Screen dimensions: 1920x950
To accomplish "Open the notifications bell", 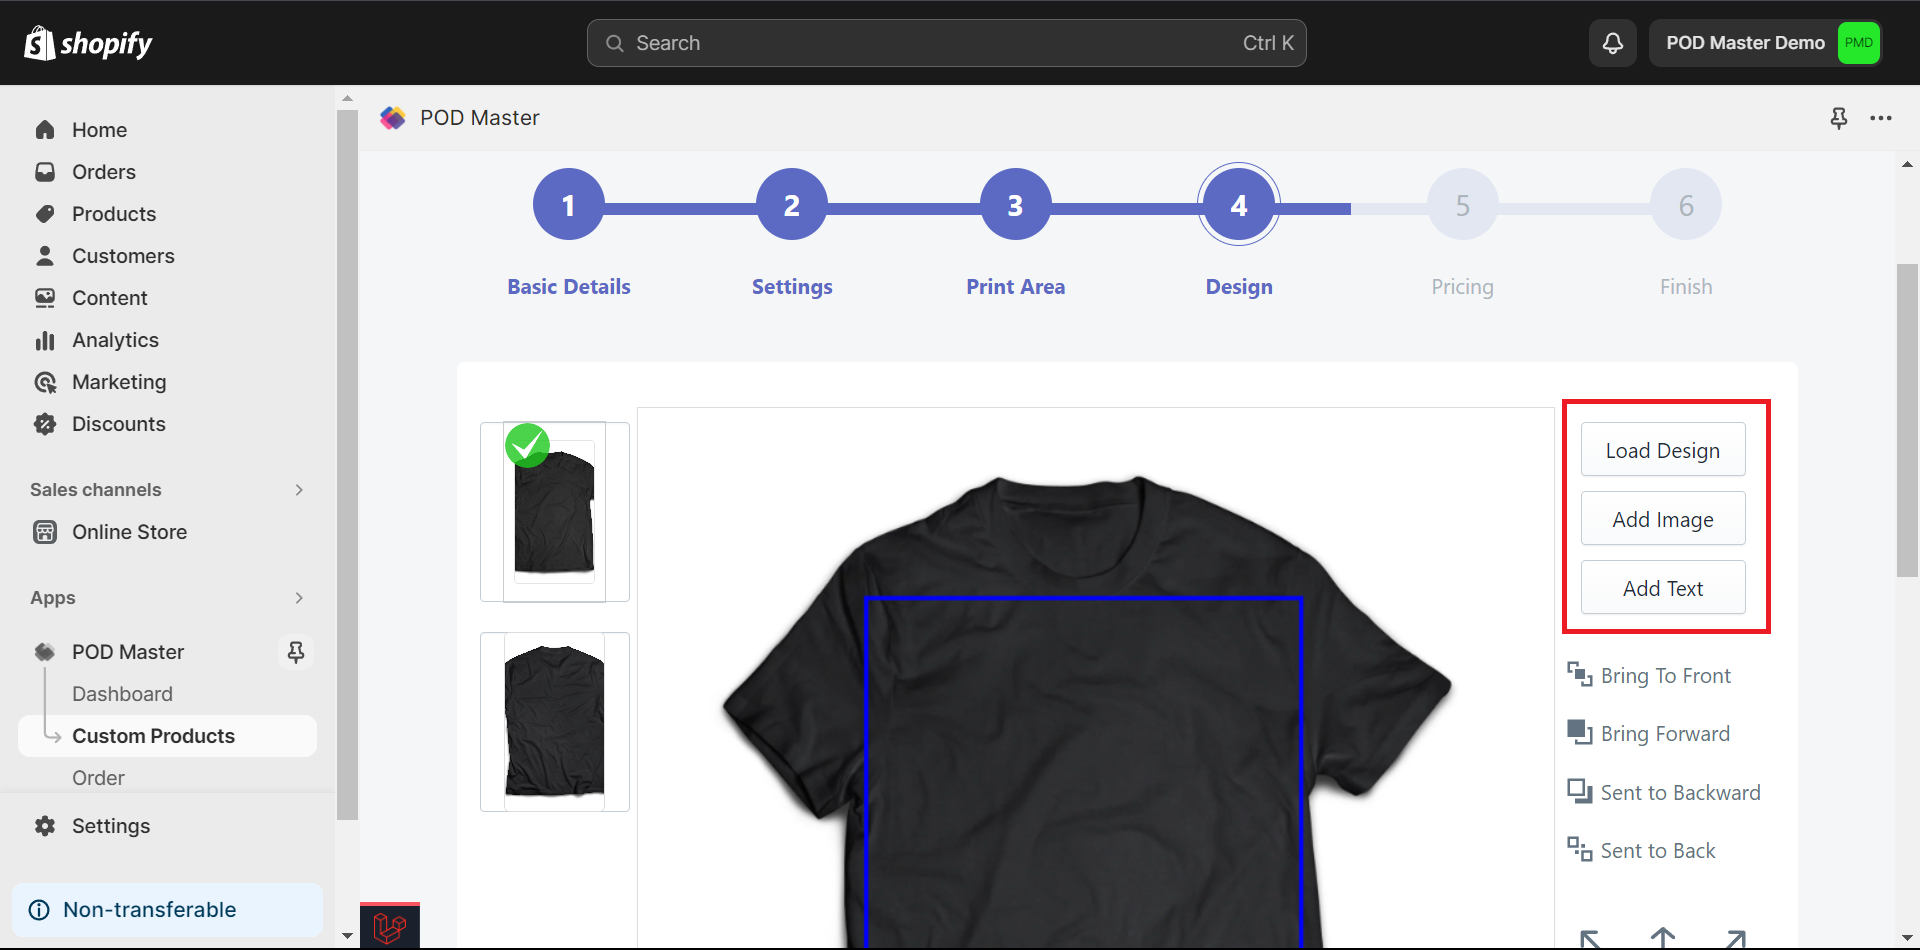I will click(1613, 43).
